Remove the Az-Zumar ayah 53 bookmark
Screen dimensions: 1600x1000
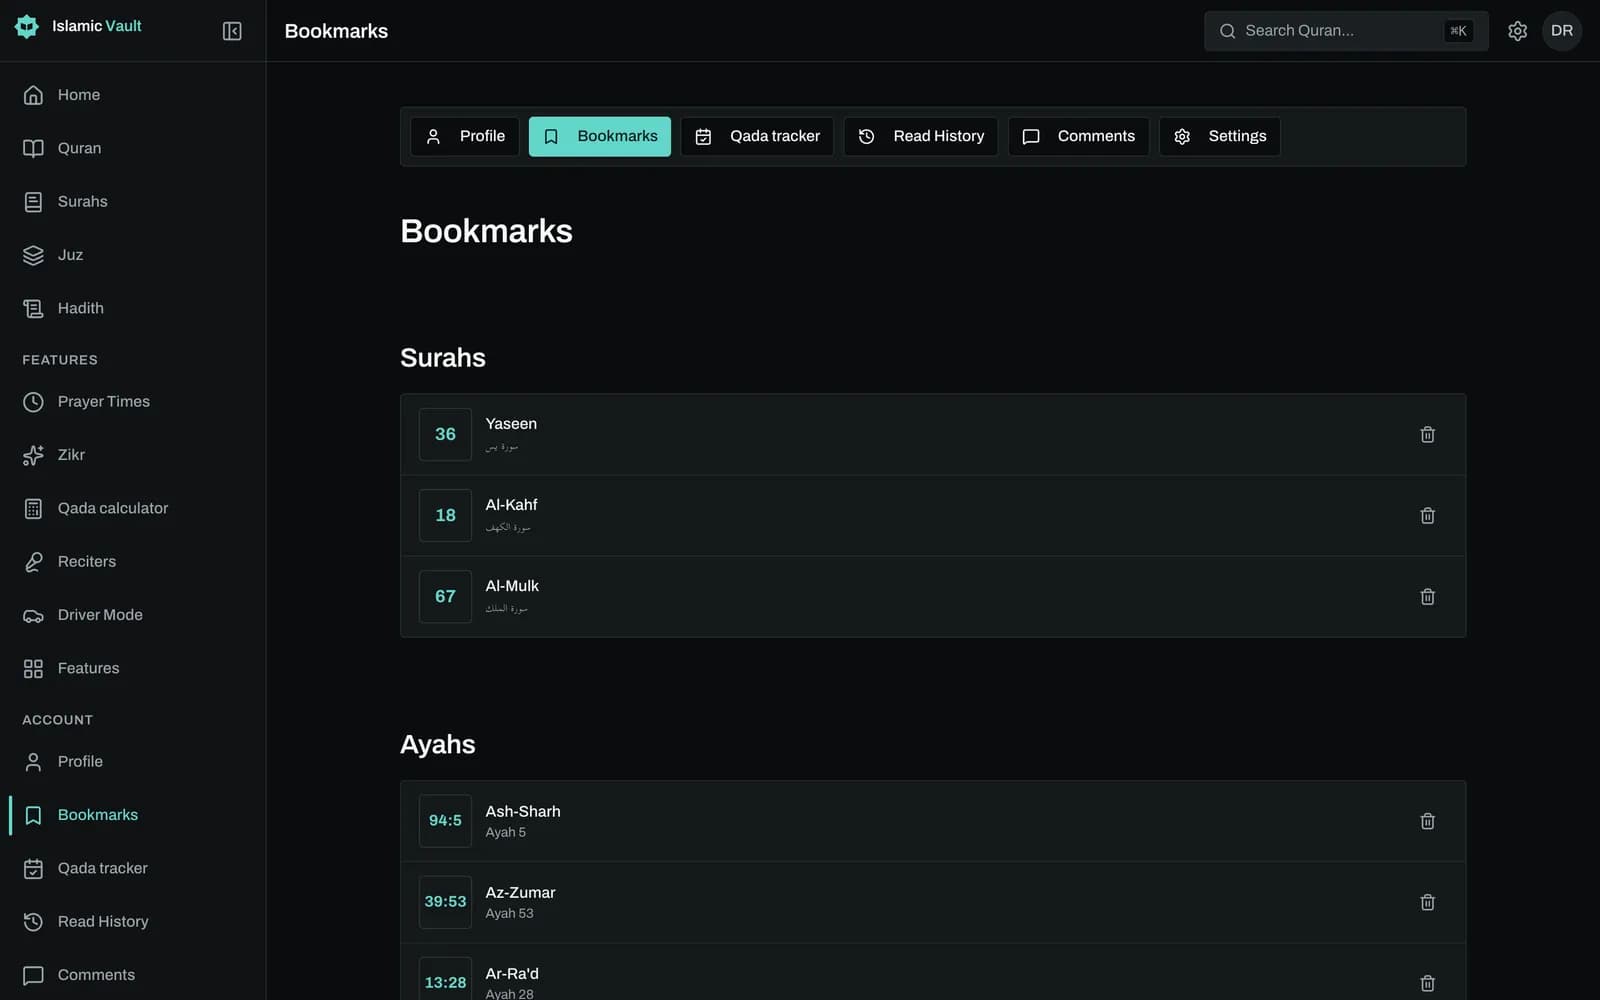point(1427,902)
